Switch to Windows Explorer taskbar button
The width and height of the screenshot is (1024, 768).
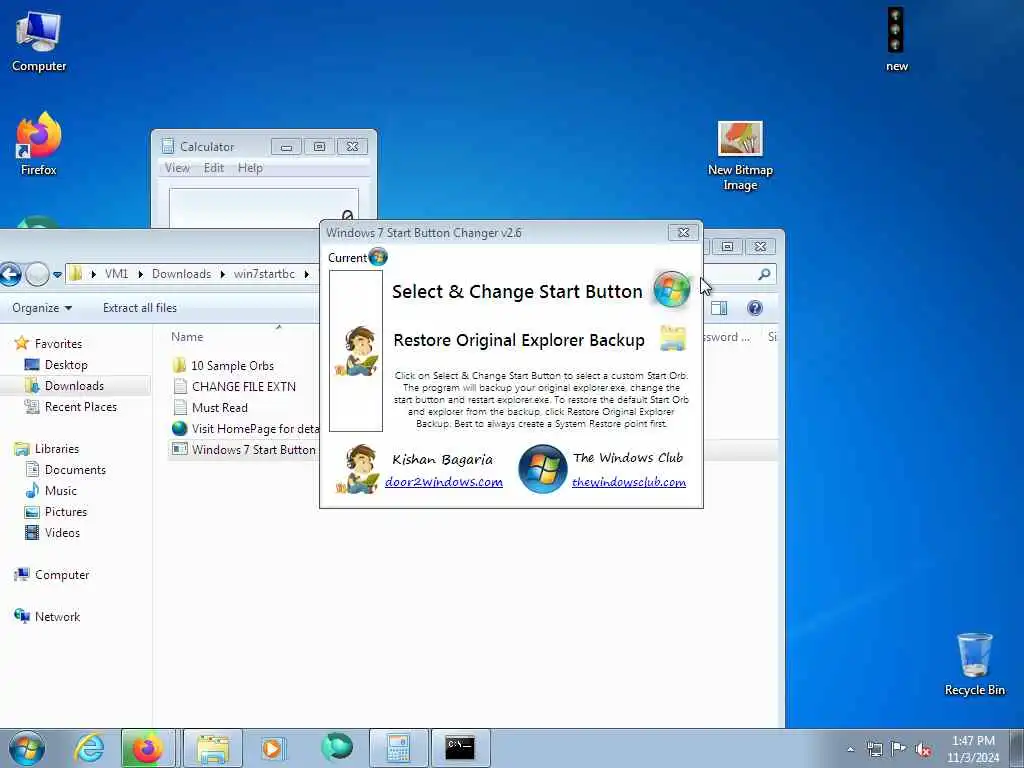pyautogui.click(x=213, y=748)
